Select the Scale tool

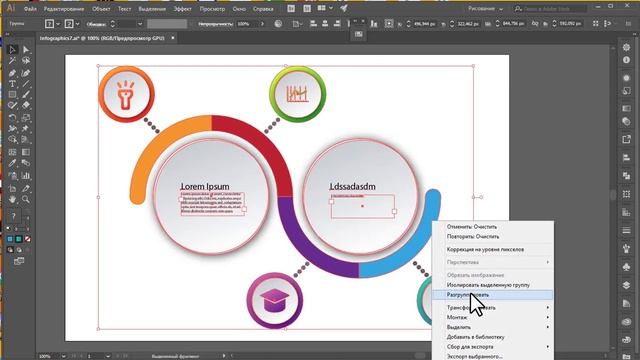tap(26, 118)
